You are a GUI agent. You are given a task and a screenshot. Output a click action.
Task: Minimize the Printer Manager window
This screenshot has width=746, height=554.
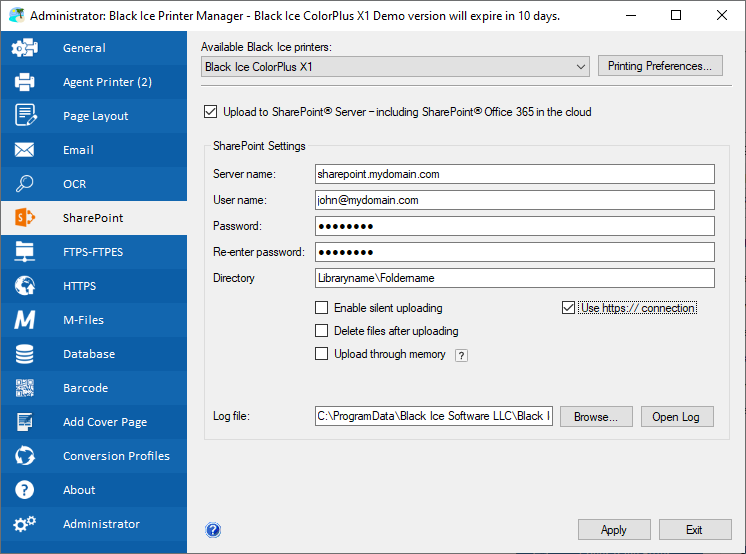pos(631,15)
